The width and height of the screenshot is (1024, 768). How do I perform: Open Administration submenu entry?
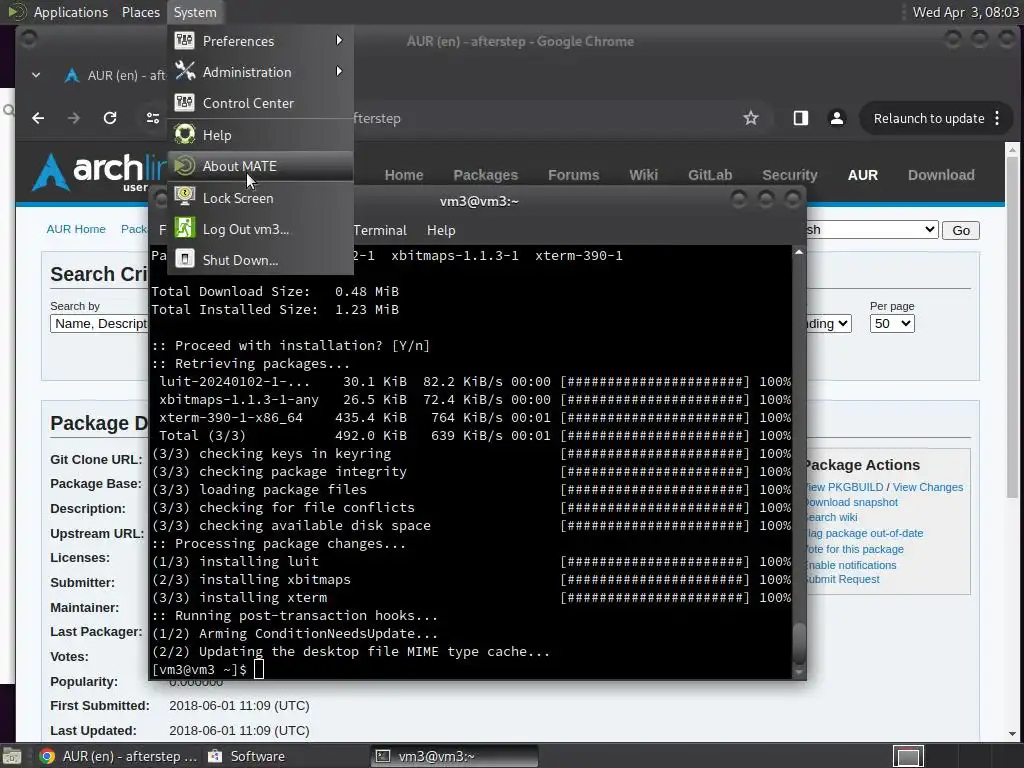260,72
